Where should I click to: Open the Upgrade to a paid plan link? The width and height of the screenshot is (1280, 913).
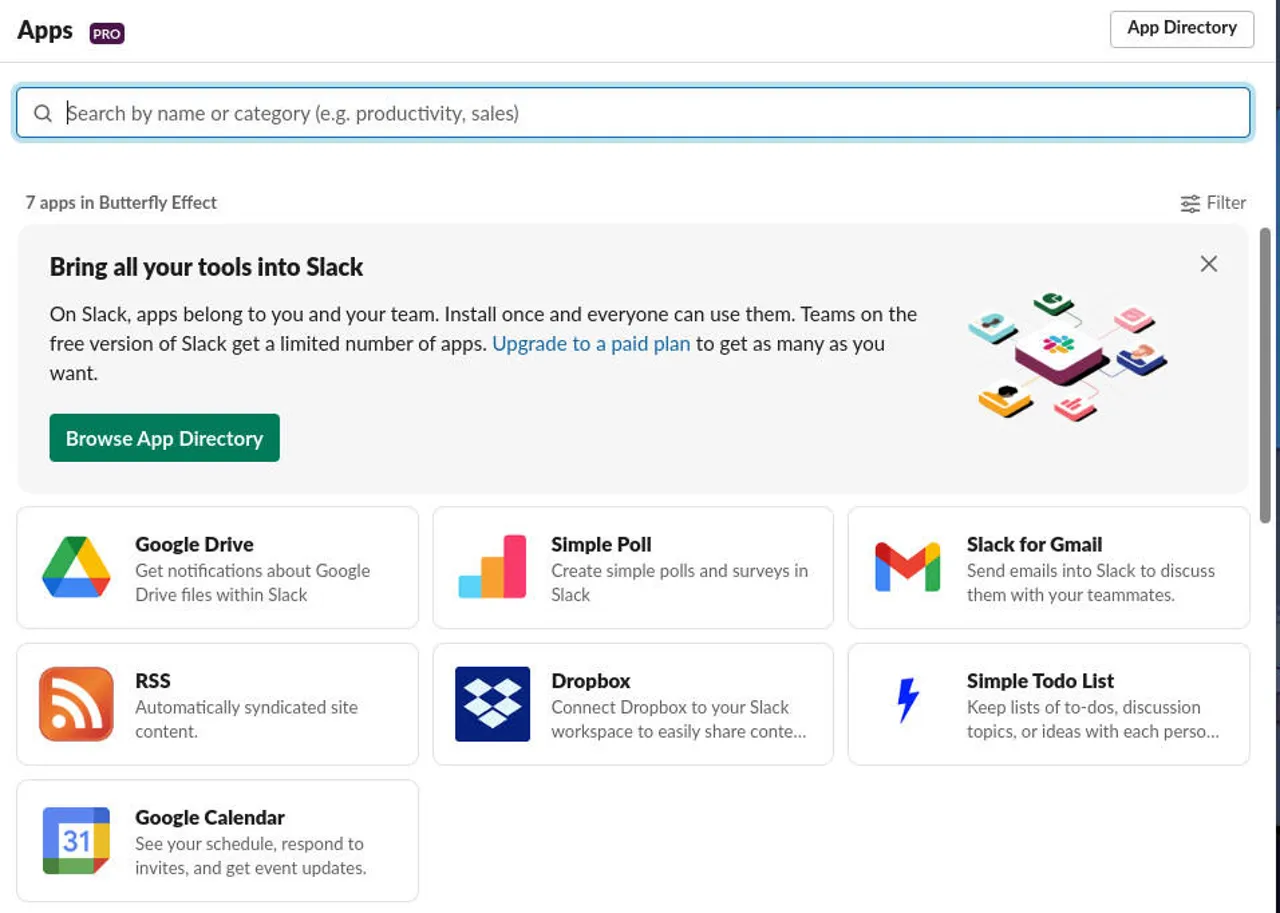pyautogui.click(x=591, y=343)
